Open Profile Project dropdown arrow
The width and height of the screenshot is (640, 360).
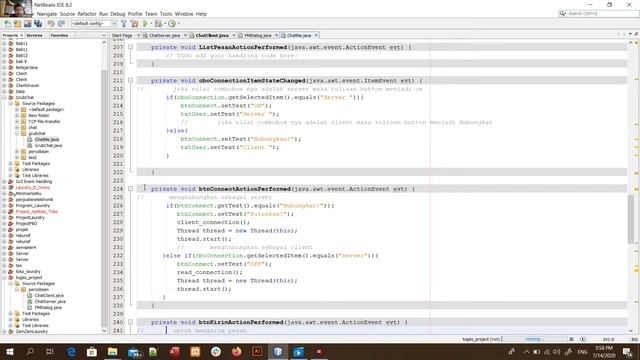179,24
